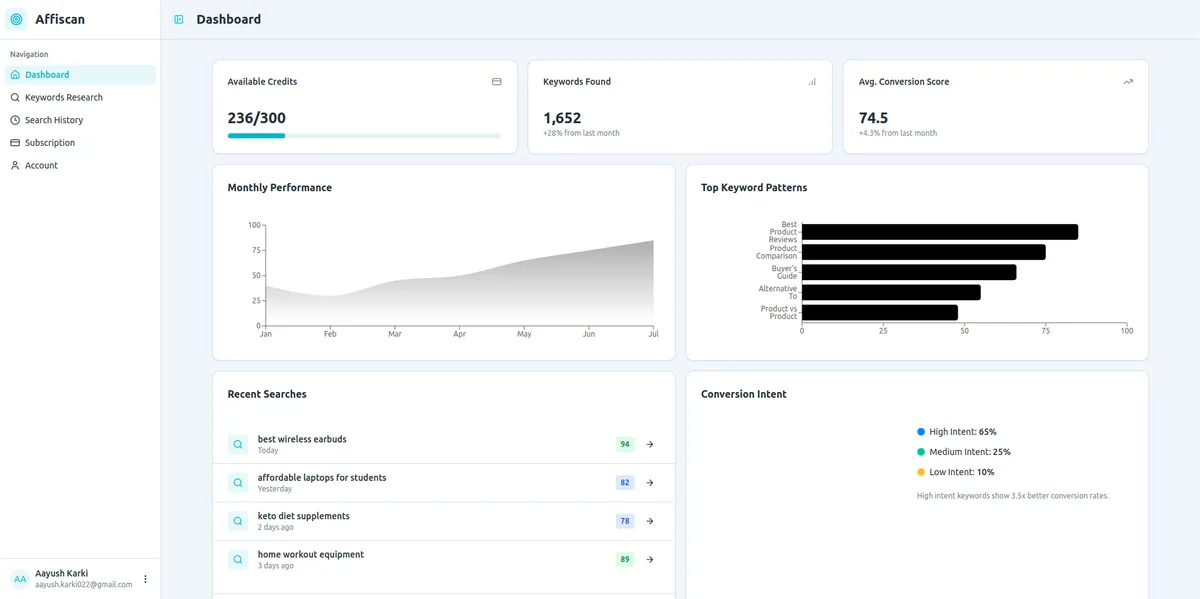Toggle the Medium Intent legend dot

(x=919, y=451)
